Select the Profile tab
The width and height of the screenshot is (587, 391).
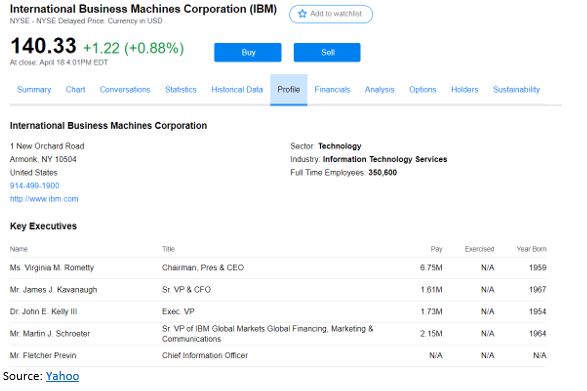pyautogui.click(x=289, y=90)
